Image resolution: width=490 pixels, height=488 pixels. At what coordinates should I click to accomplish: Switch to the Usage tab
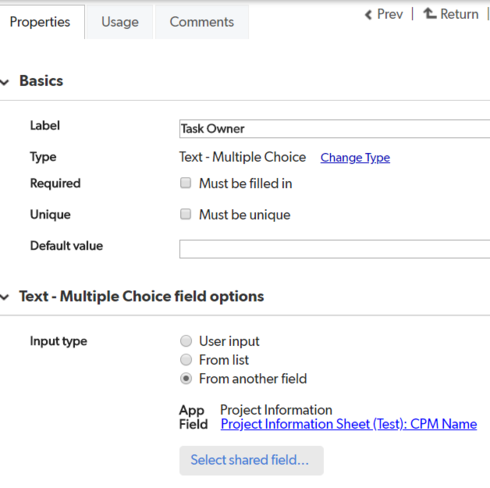click(120, 22)
